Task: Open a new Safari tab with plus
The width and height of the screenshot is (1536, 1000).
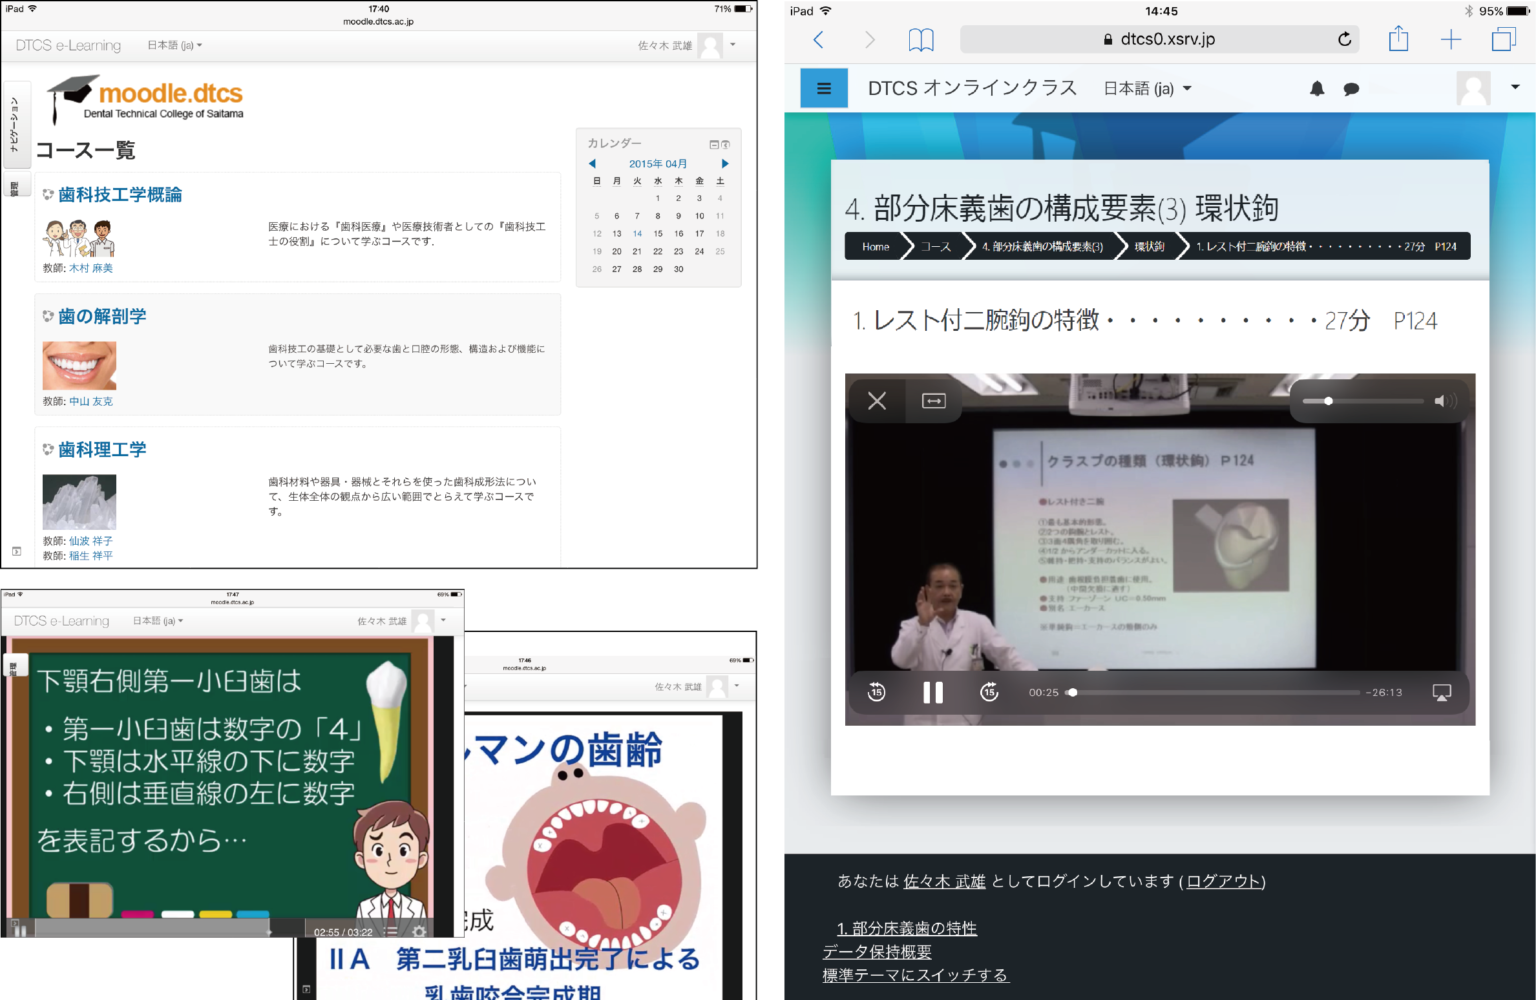Action: pyautogui.click(x=1450, y=40)
